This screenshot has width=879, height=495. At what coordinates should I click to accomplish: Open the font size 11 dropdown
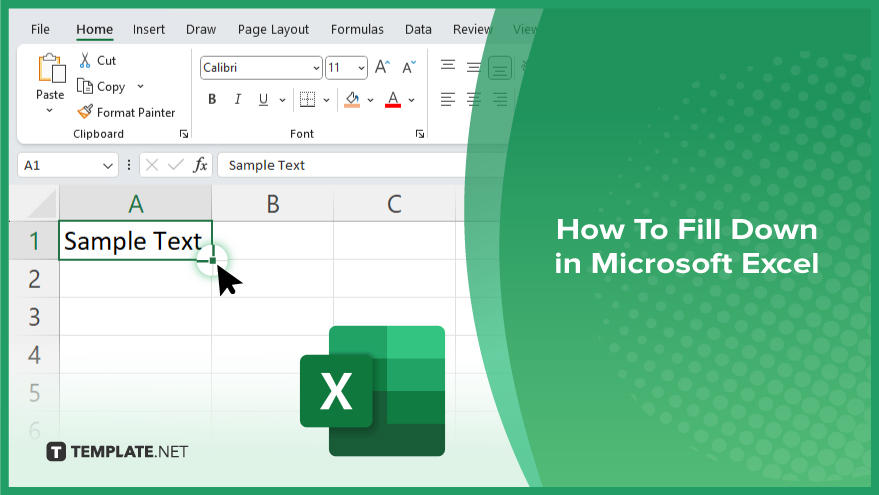point(362,68)
